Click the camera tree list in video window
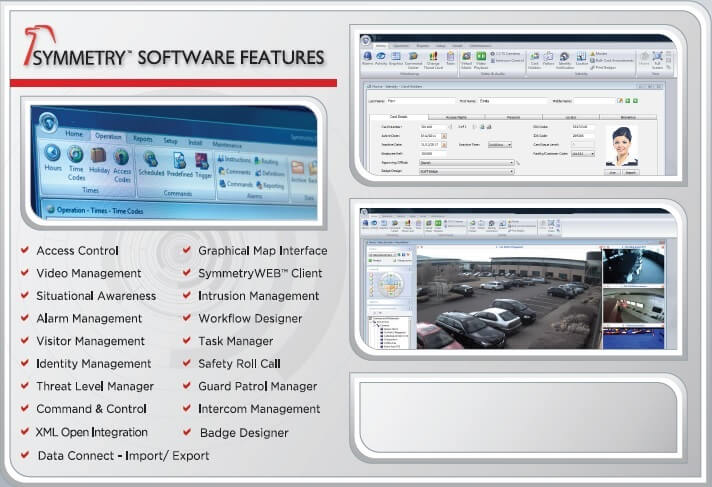 (x=391, y=333)
